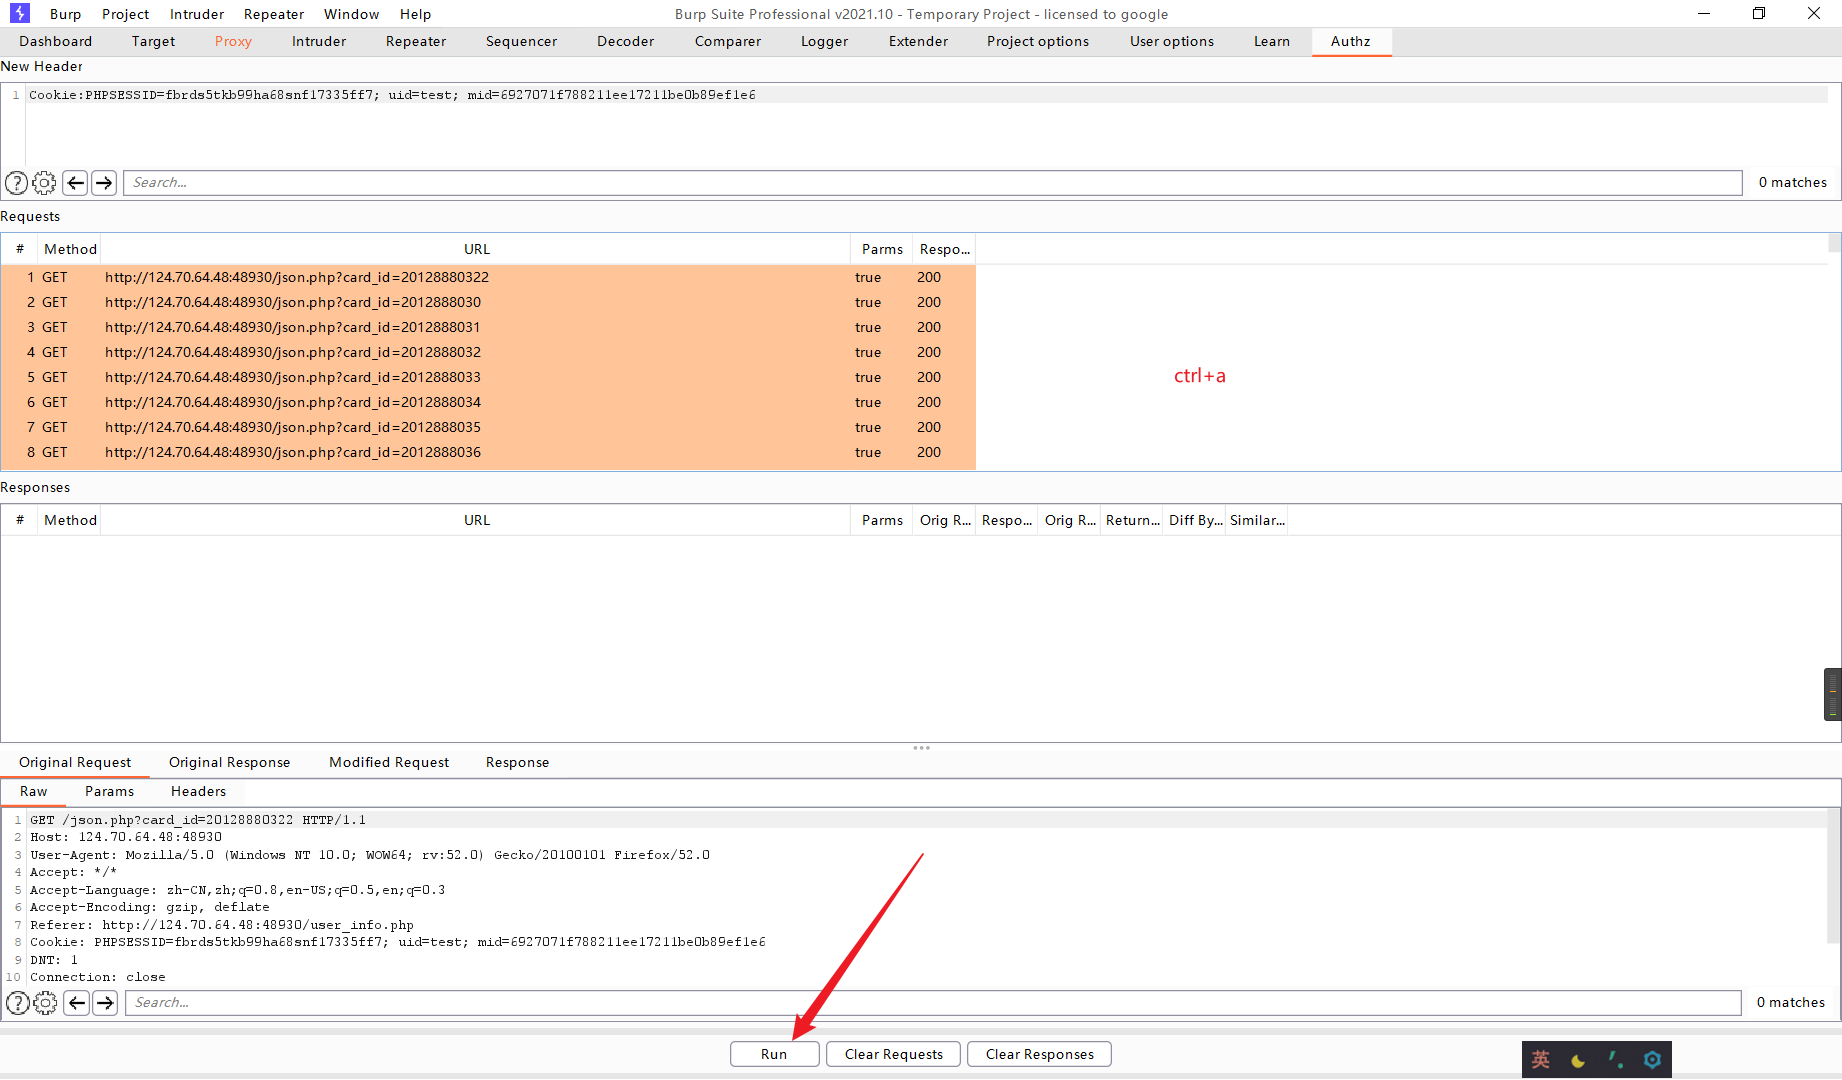Open help icon beside New Header search
The height and width of the screenshot is (1080, 1842).
[x=17, y=183]
